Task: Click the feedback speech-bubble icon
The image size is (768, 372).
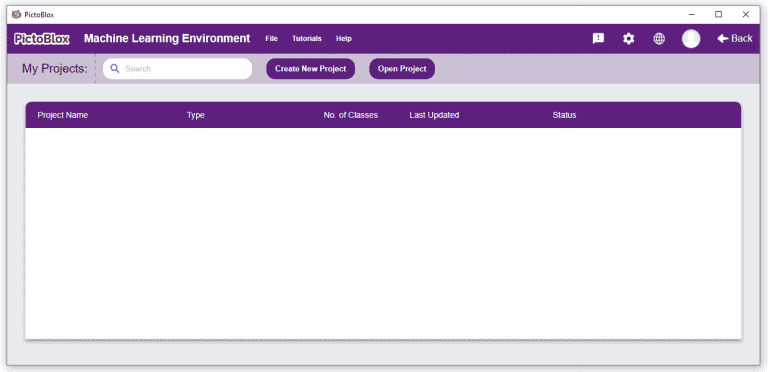Action: click(598, 39)
